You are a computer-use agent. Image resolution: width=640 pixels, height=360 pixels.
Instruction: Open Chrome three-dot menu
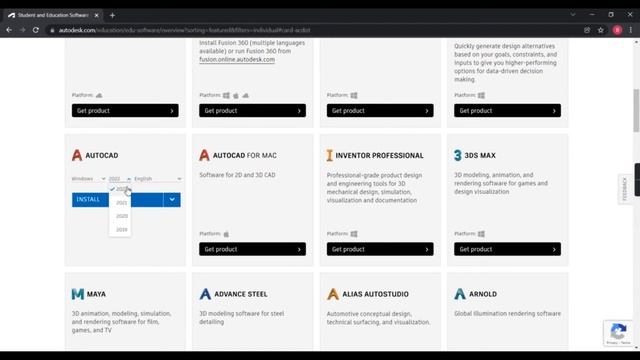[x=631, y=30]
